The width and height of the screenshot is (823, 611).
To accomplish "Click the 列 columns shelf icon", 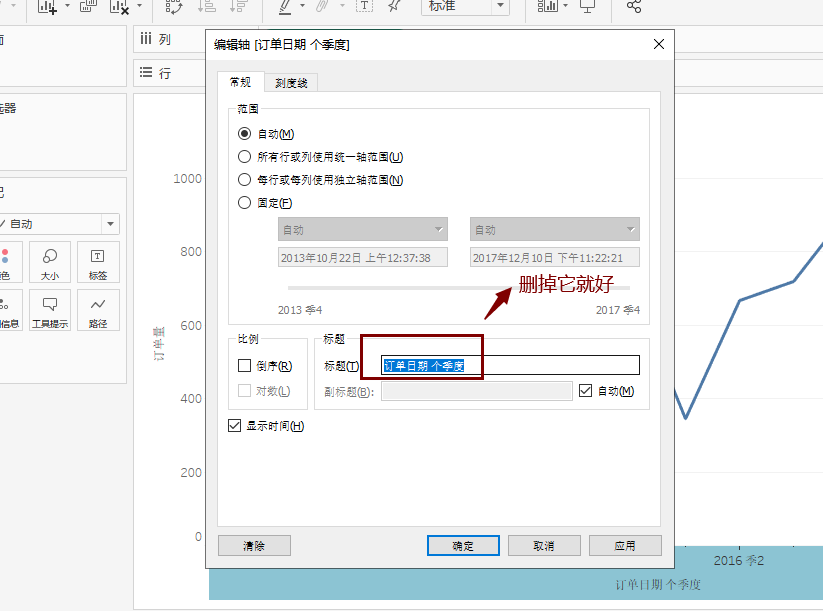I will point(146,39).
